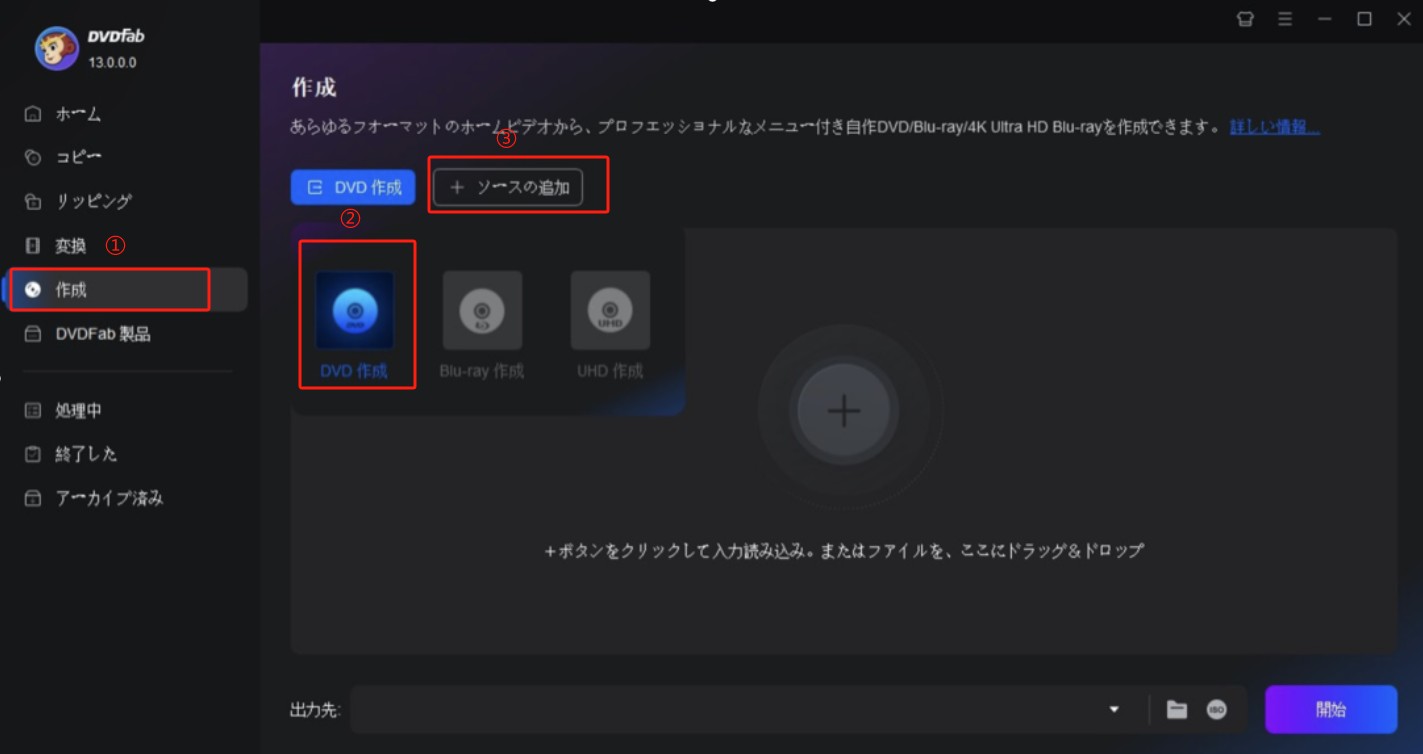The width and height of the screenshot is (1423, 754).
Task: Click the version number 13.0.0.0
Action: pos(112,62)
